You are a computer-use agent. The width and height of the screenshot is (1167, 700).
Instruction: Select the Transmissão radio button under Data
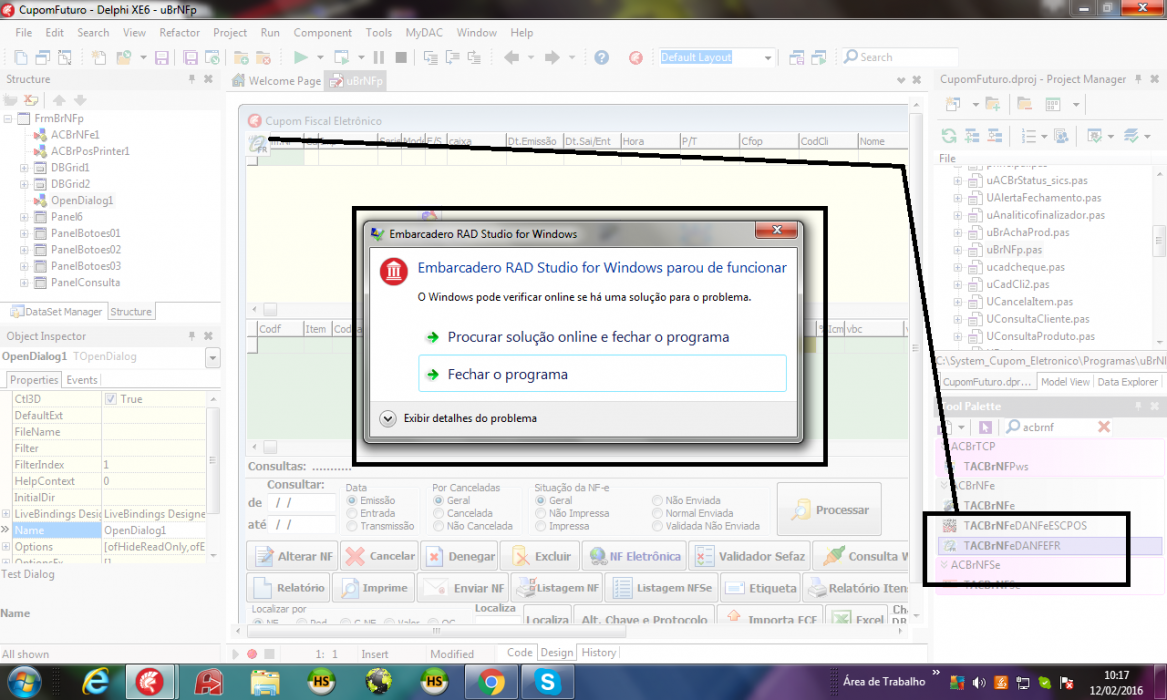click(352, 526)
